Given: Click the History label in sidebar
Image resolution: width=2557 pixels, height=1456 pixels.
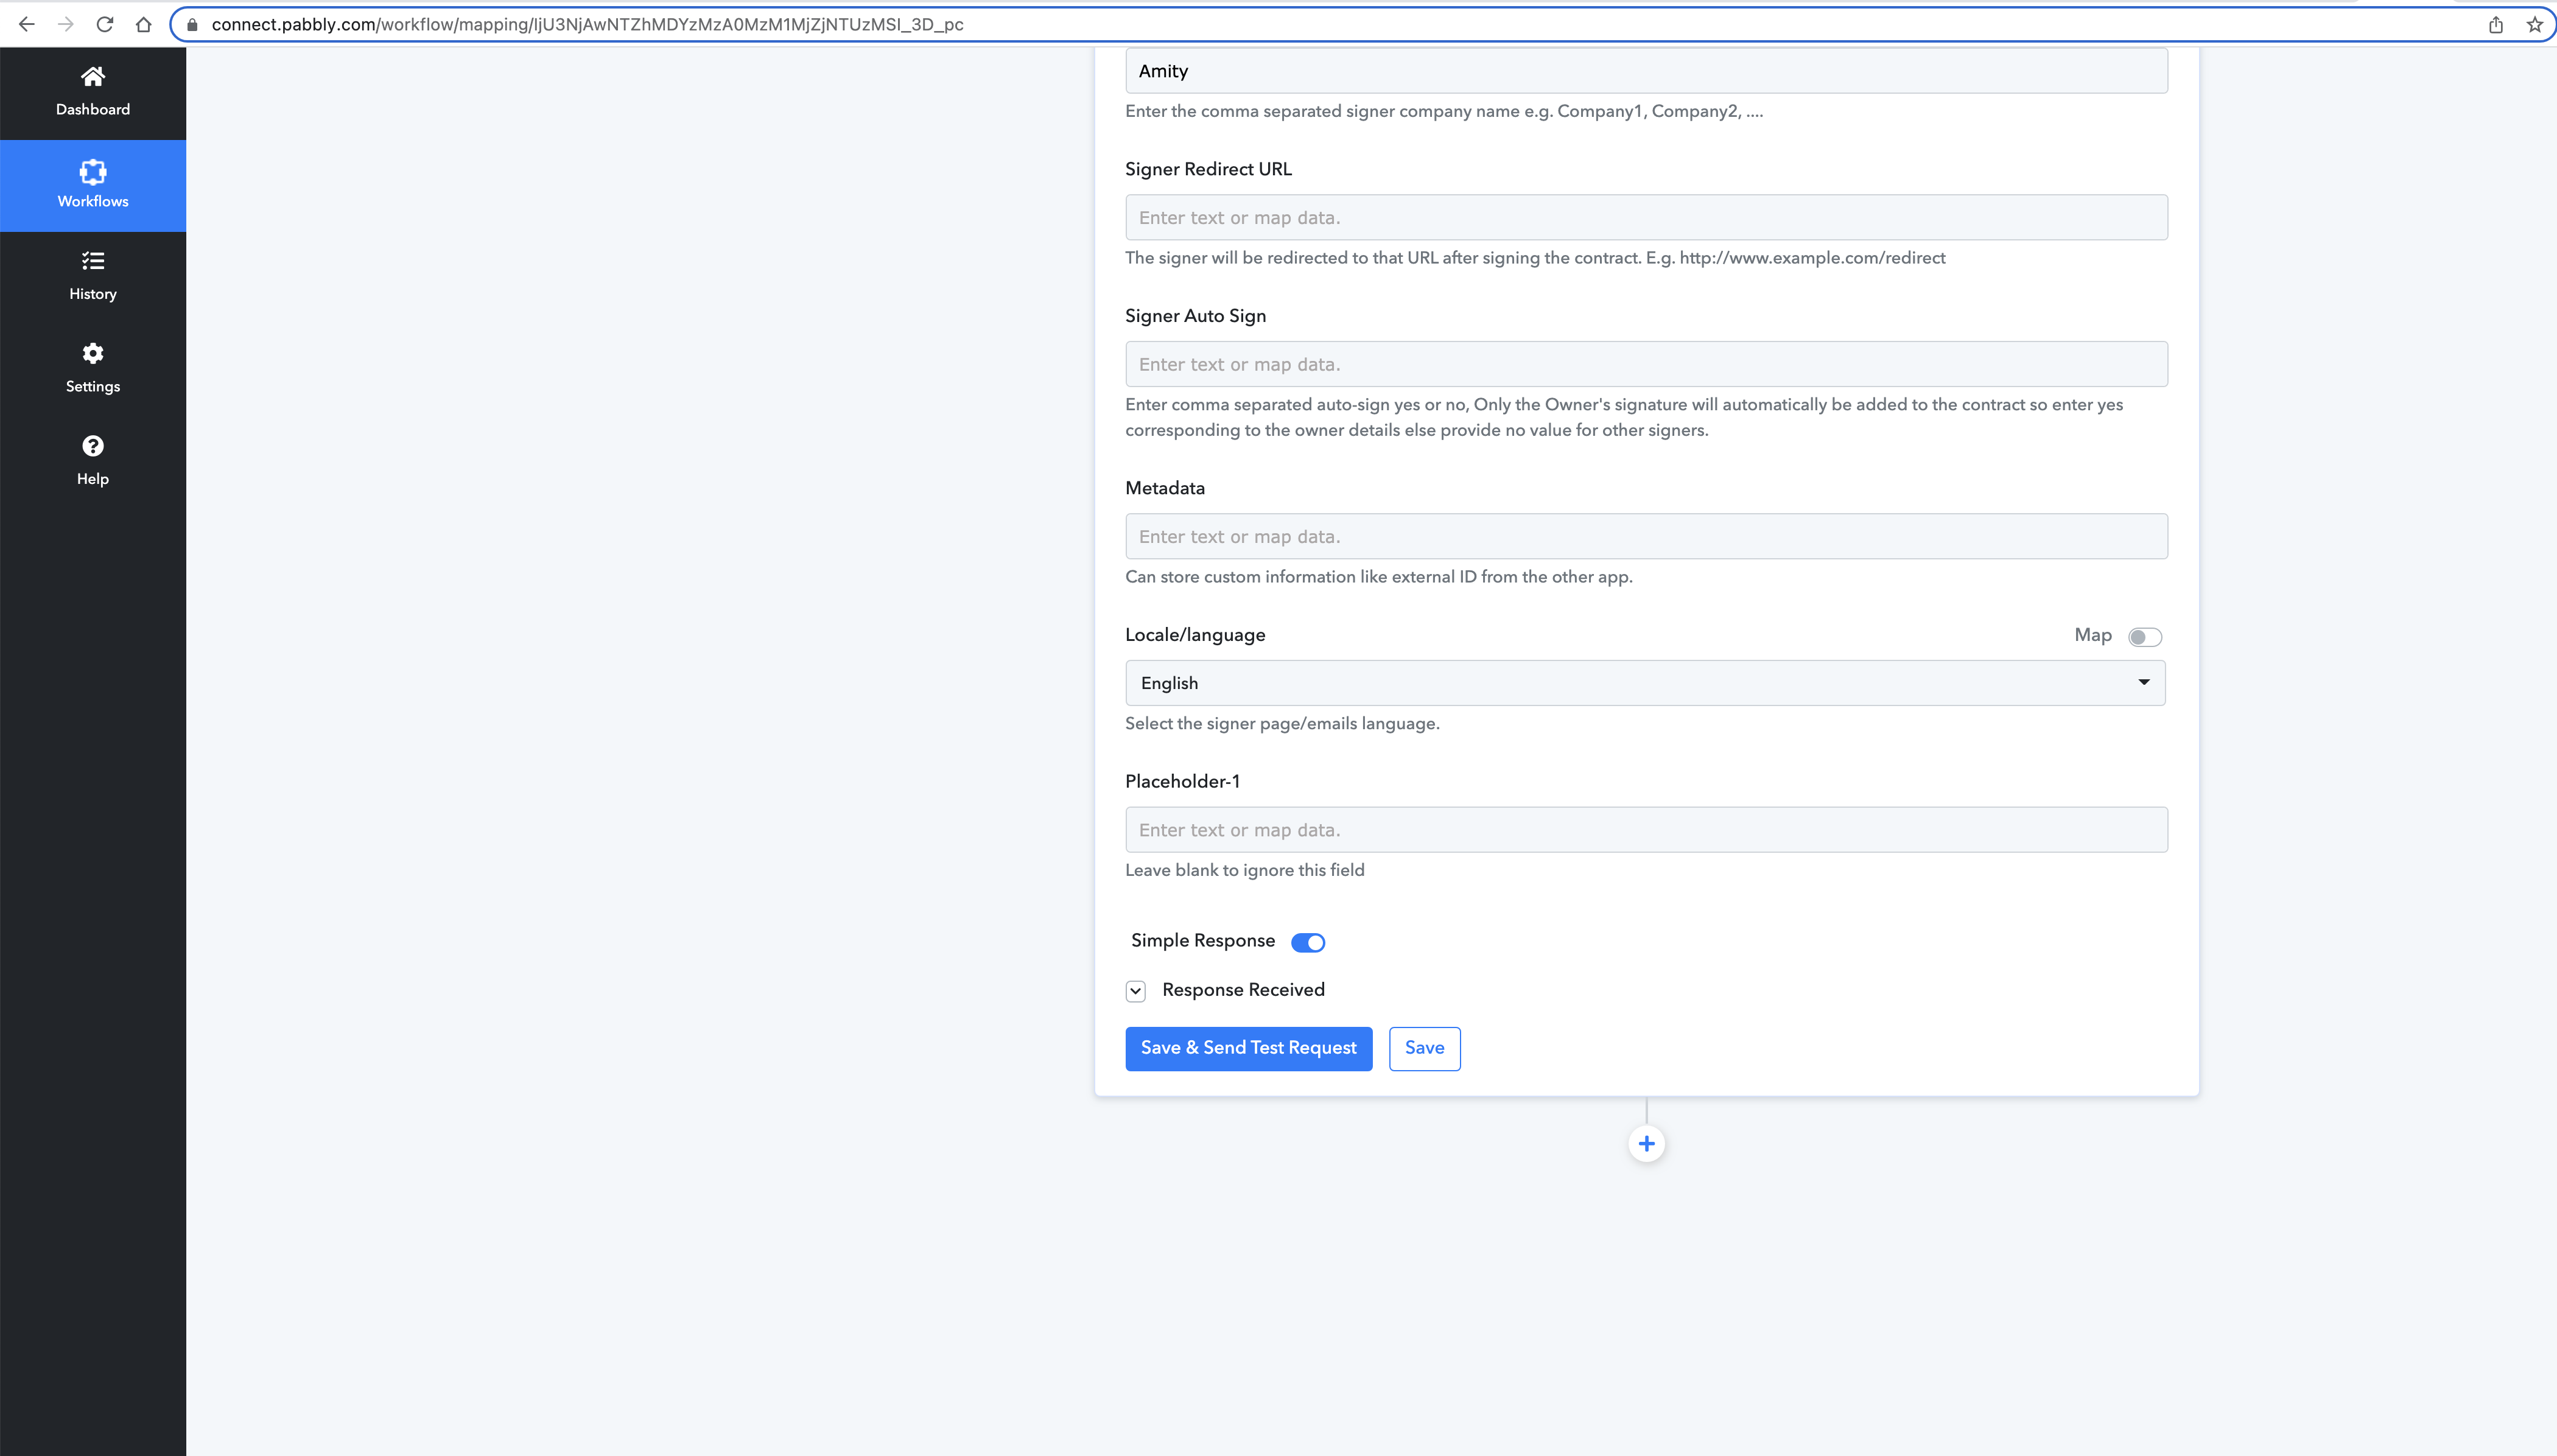Looking at the screenshot, I should 92,294.
